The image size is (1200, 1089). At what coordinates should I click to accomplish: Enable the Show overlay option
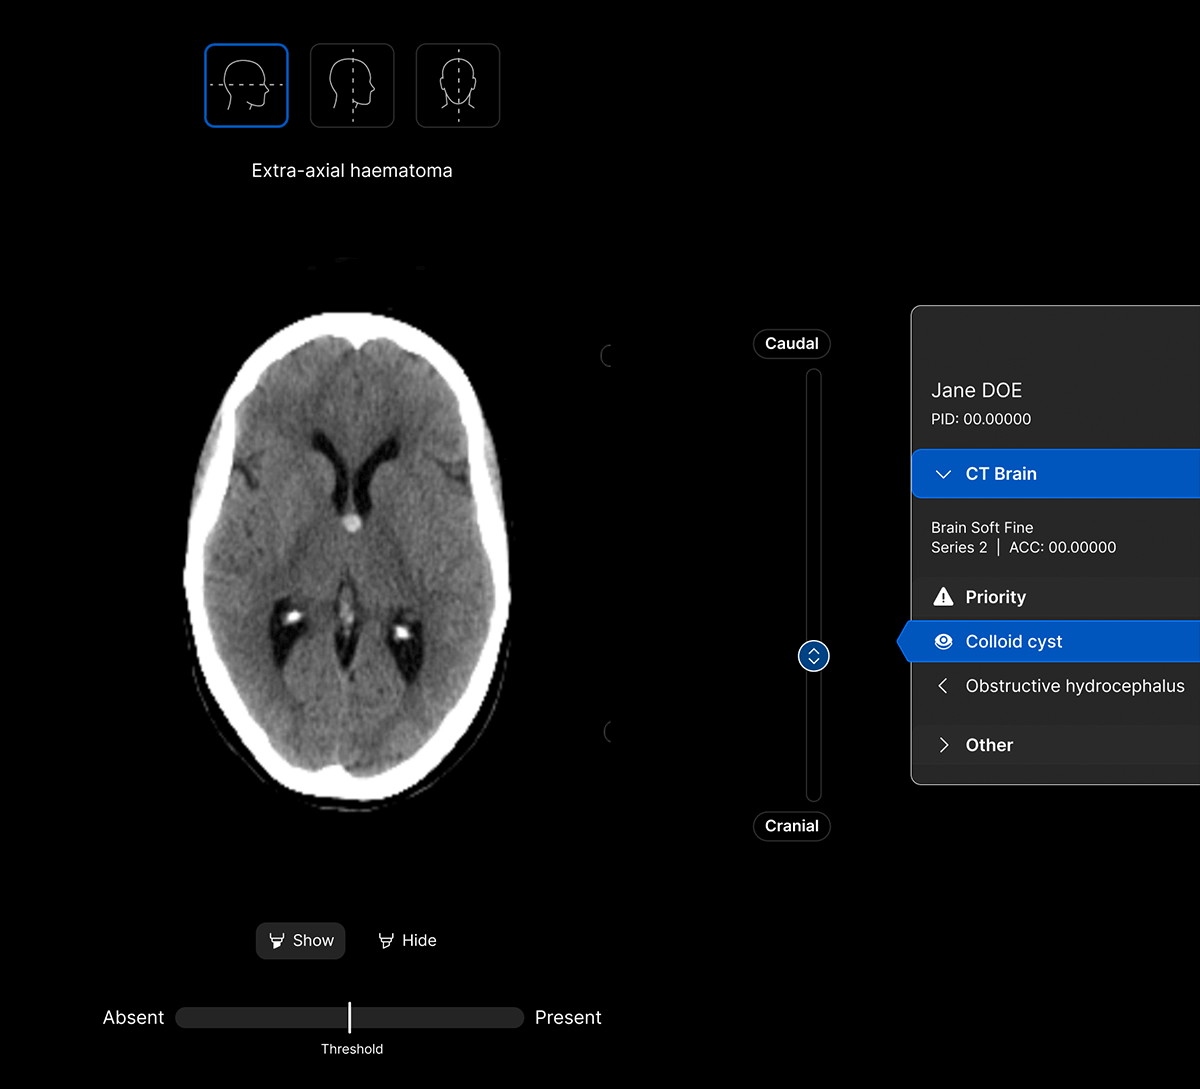pos(301,941)
